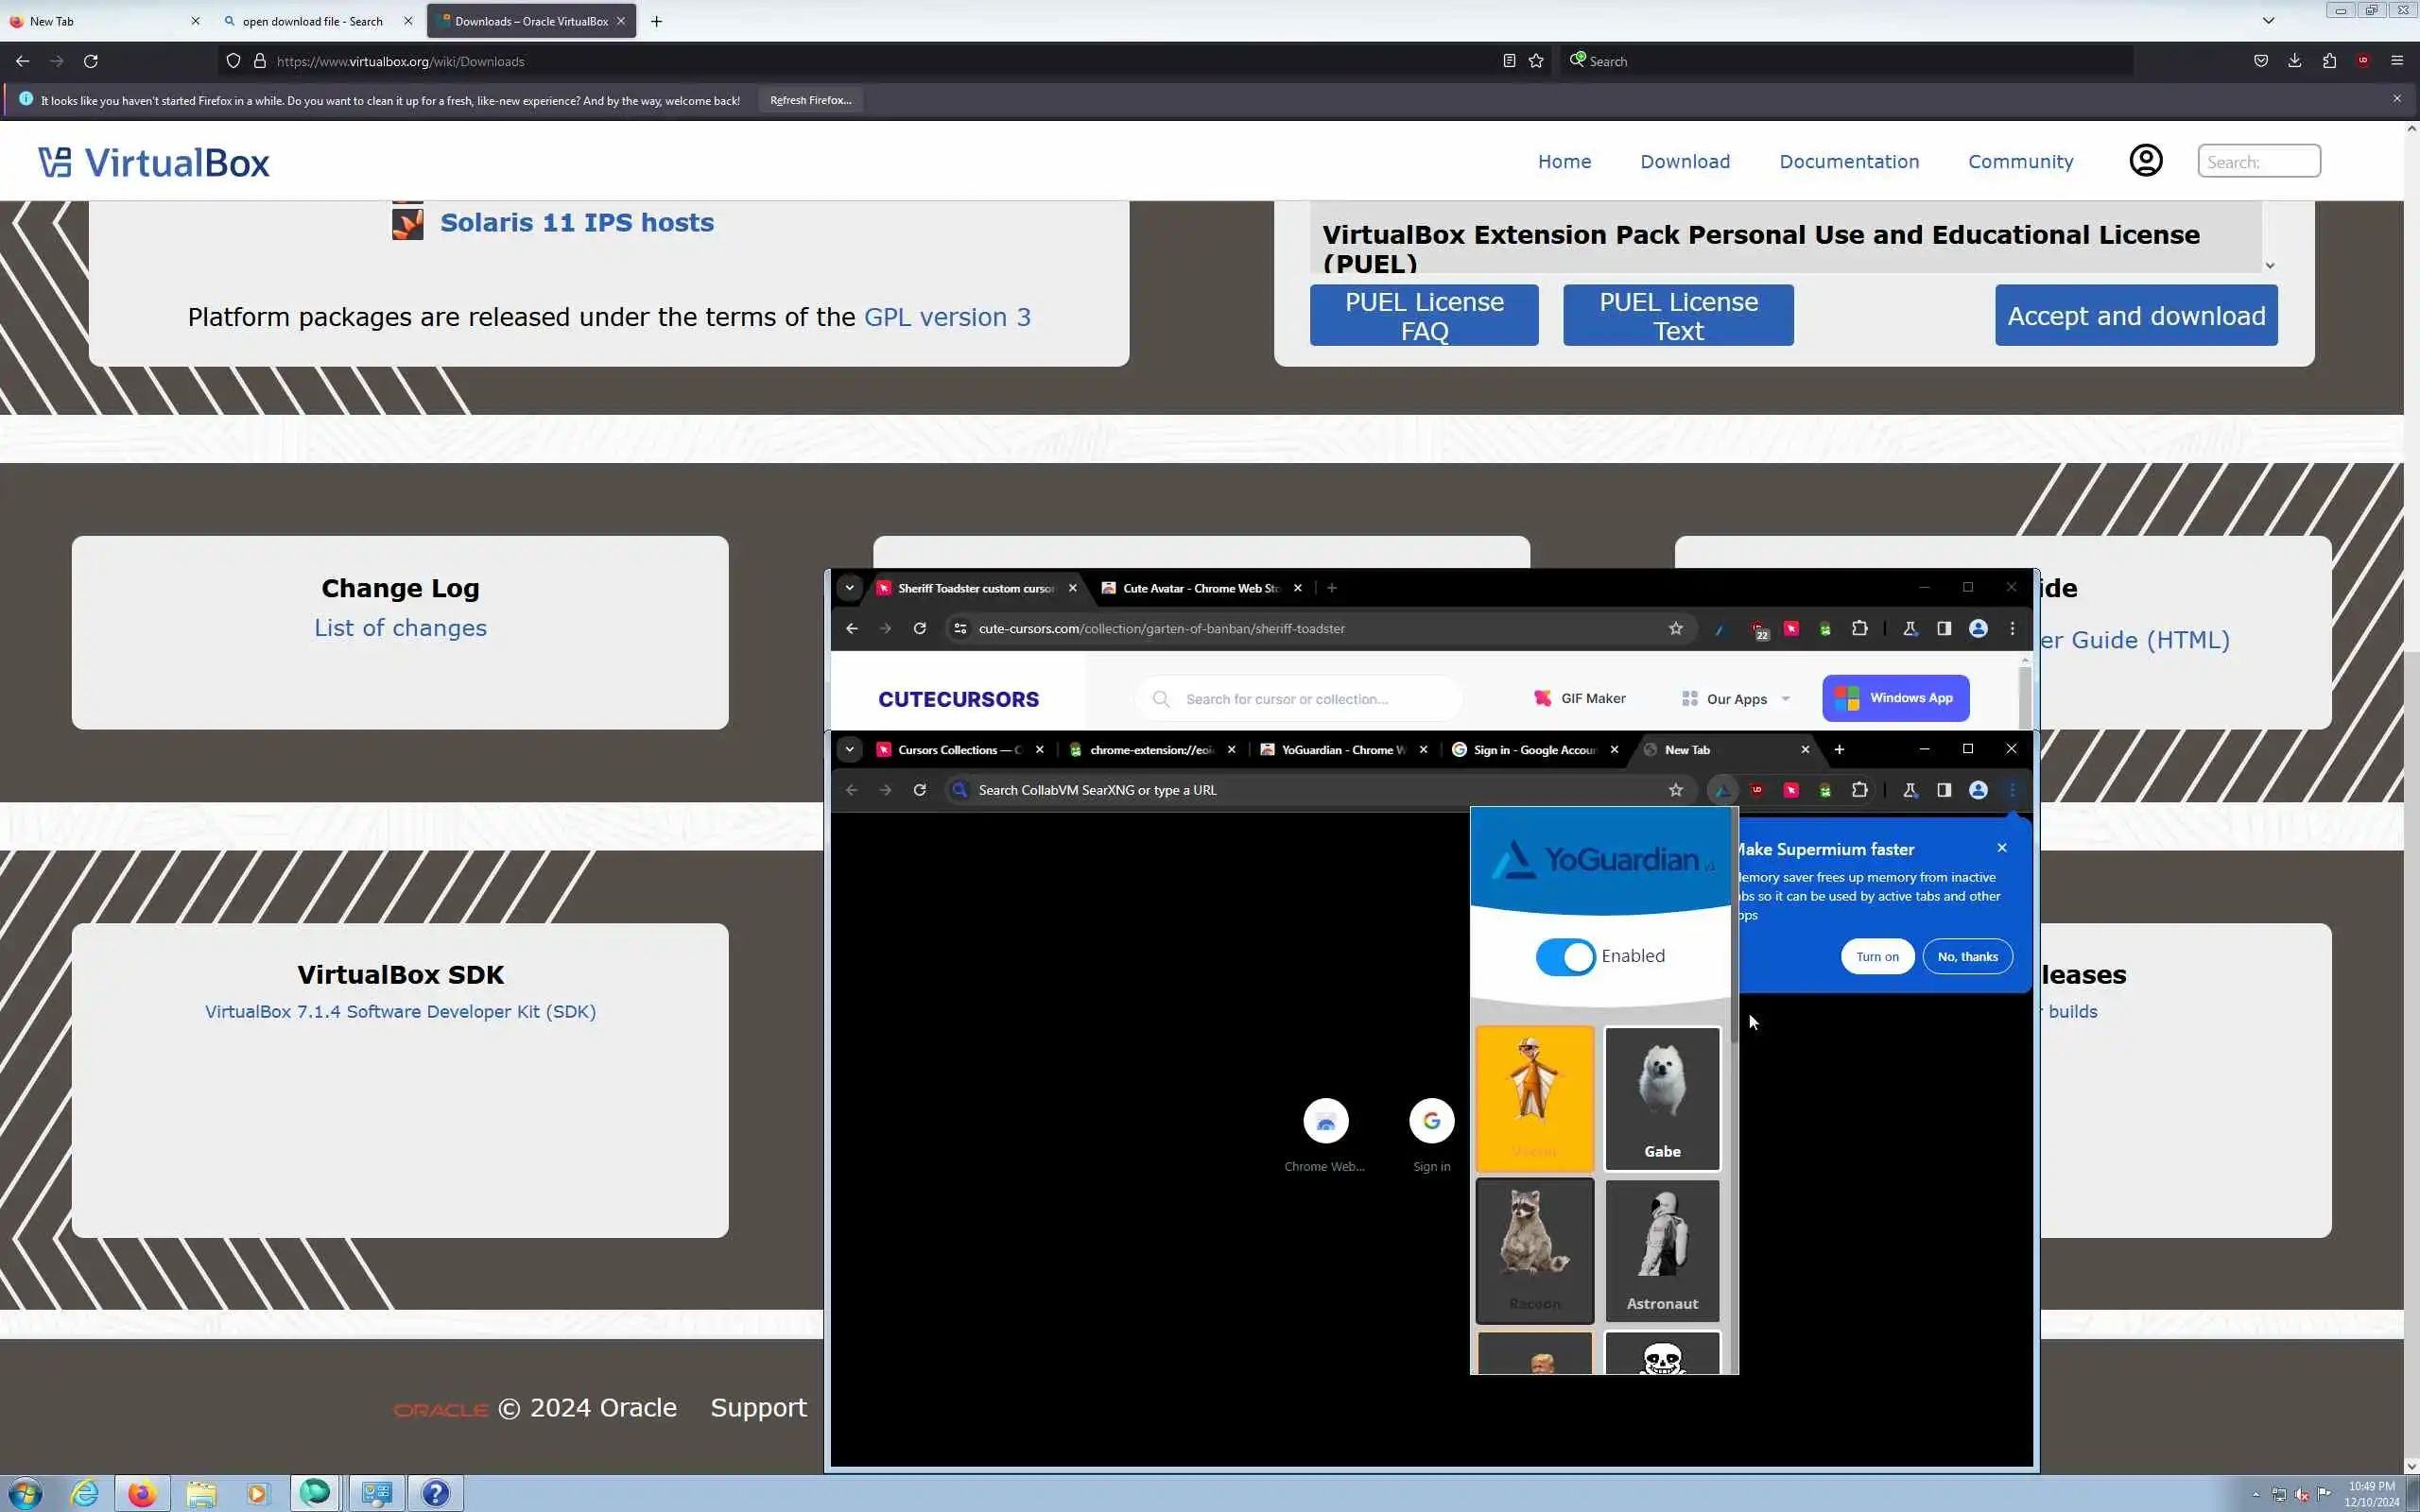Click the GIF Maker icon link

(1543, 698)
